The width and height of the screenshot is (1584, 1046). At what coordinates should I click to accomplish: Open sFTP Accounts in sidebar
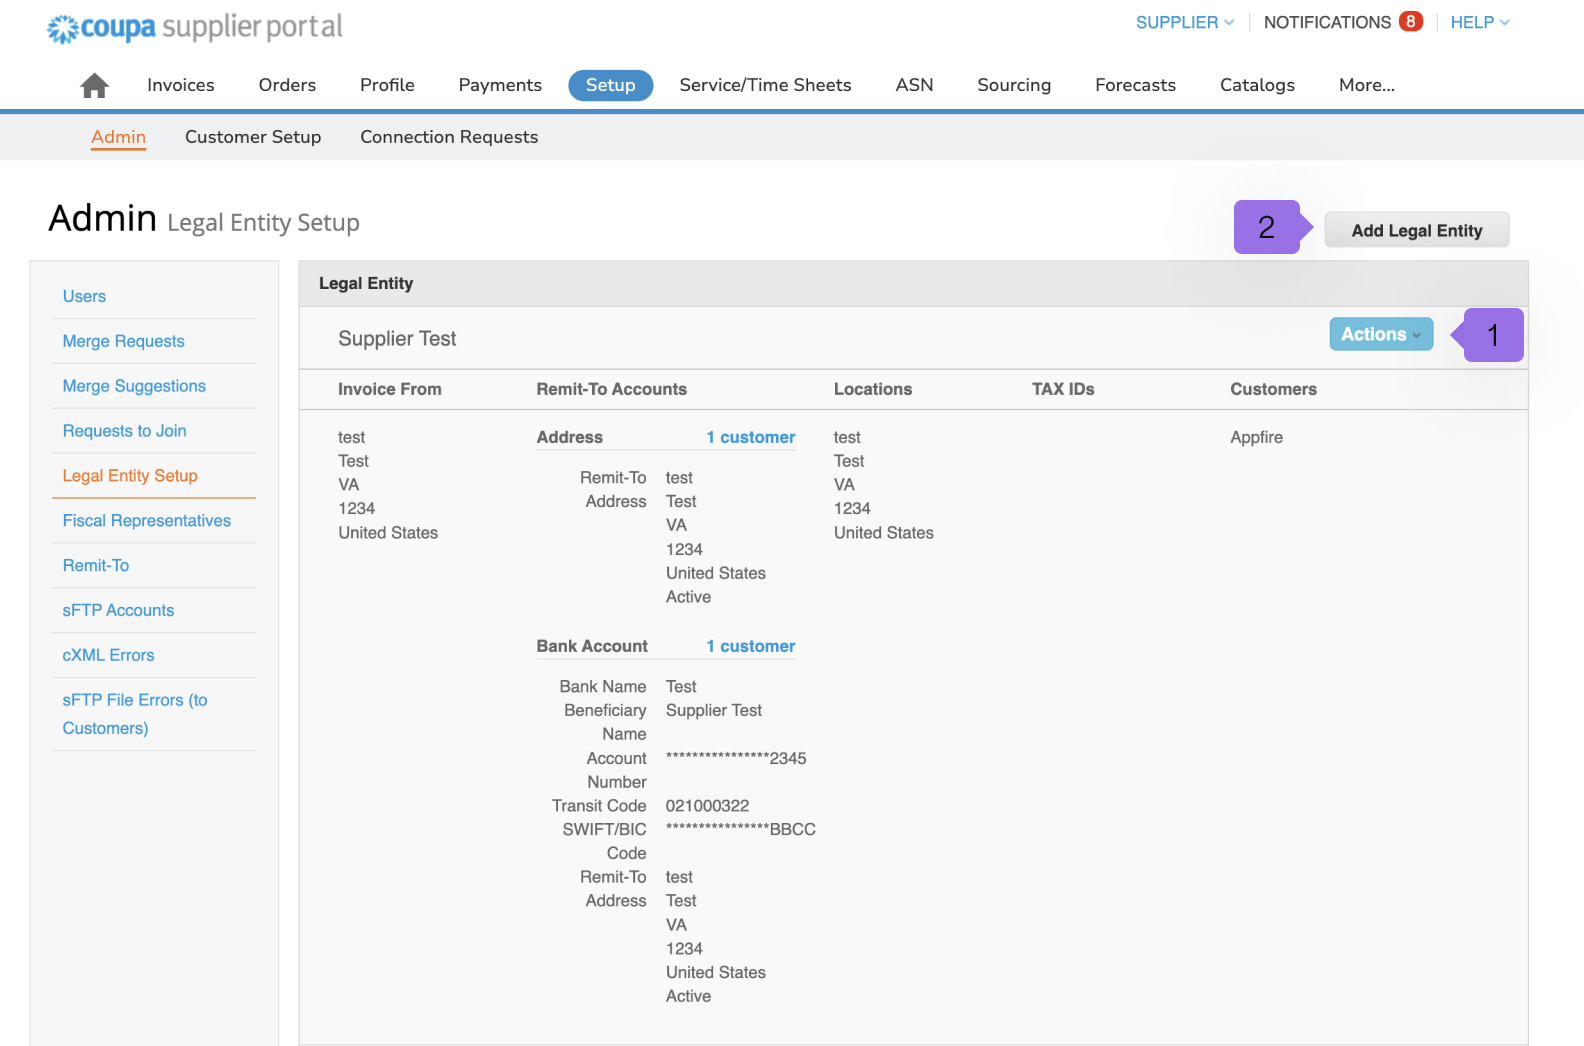coord(118,610)
